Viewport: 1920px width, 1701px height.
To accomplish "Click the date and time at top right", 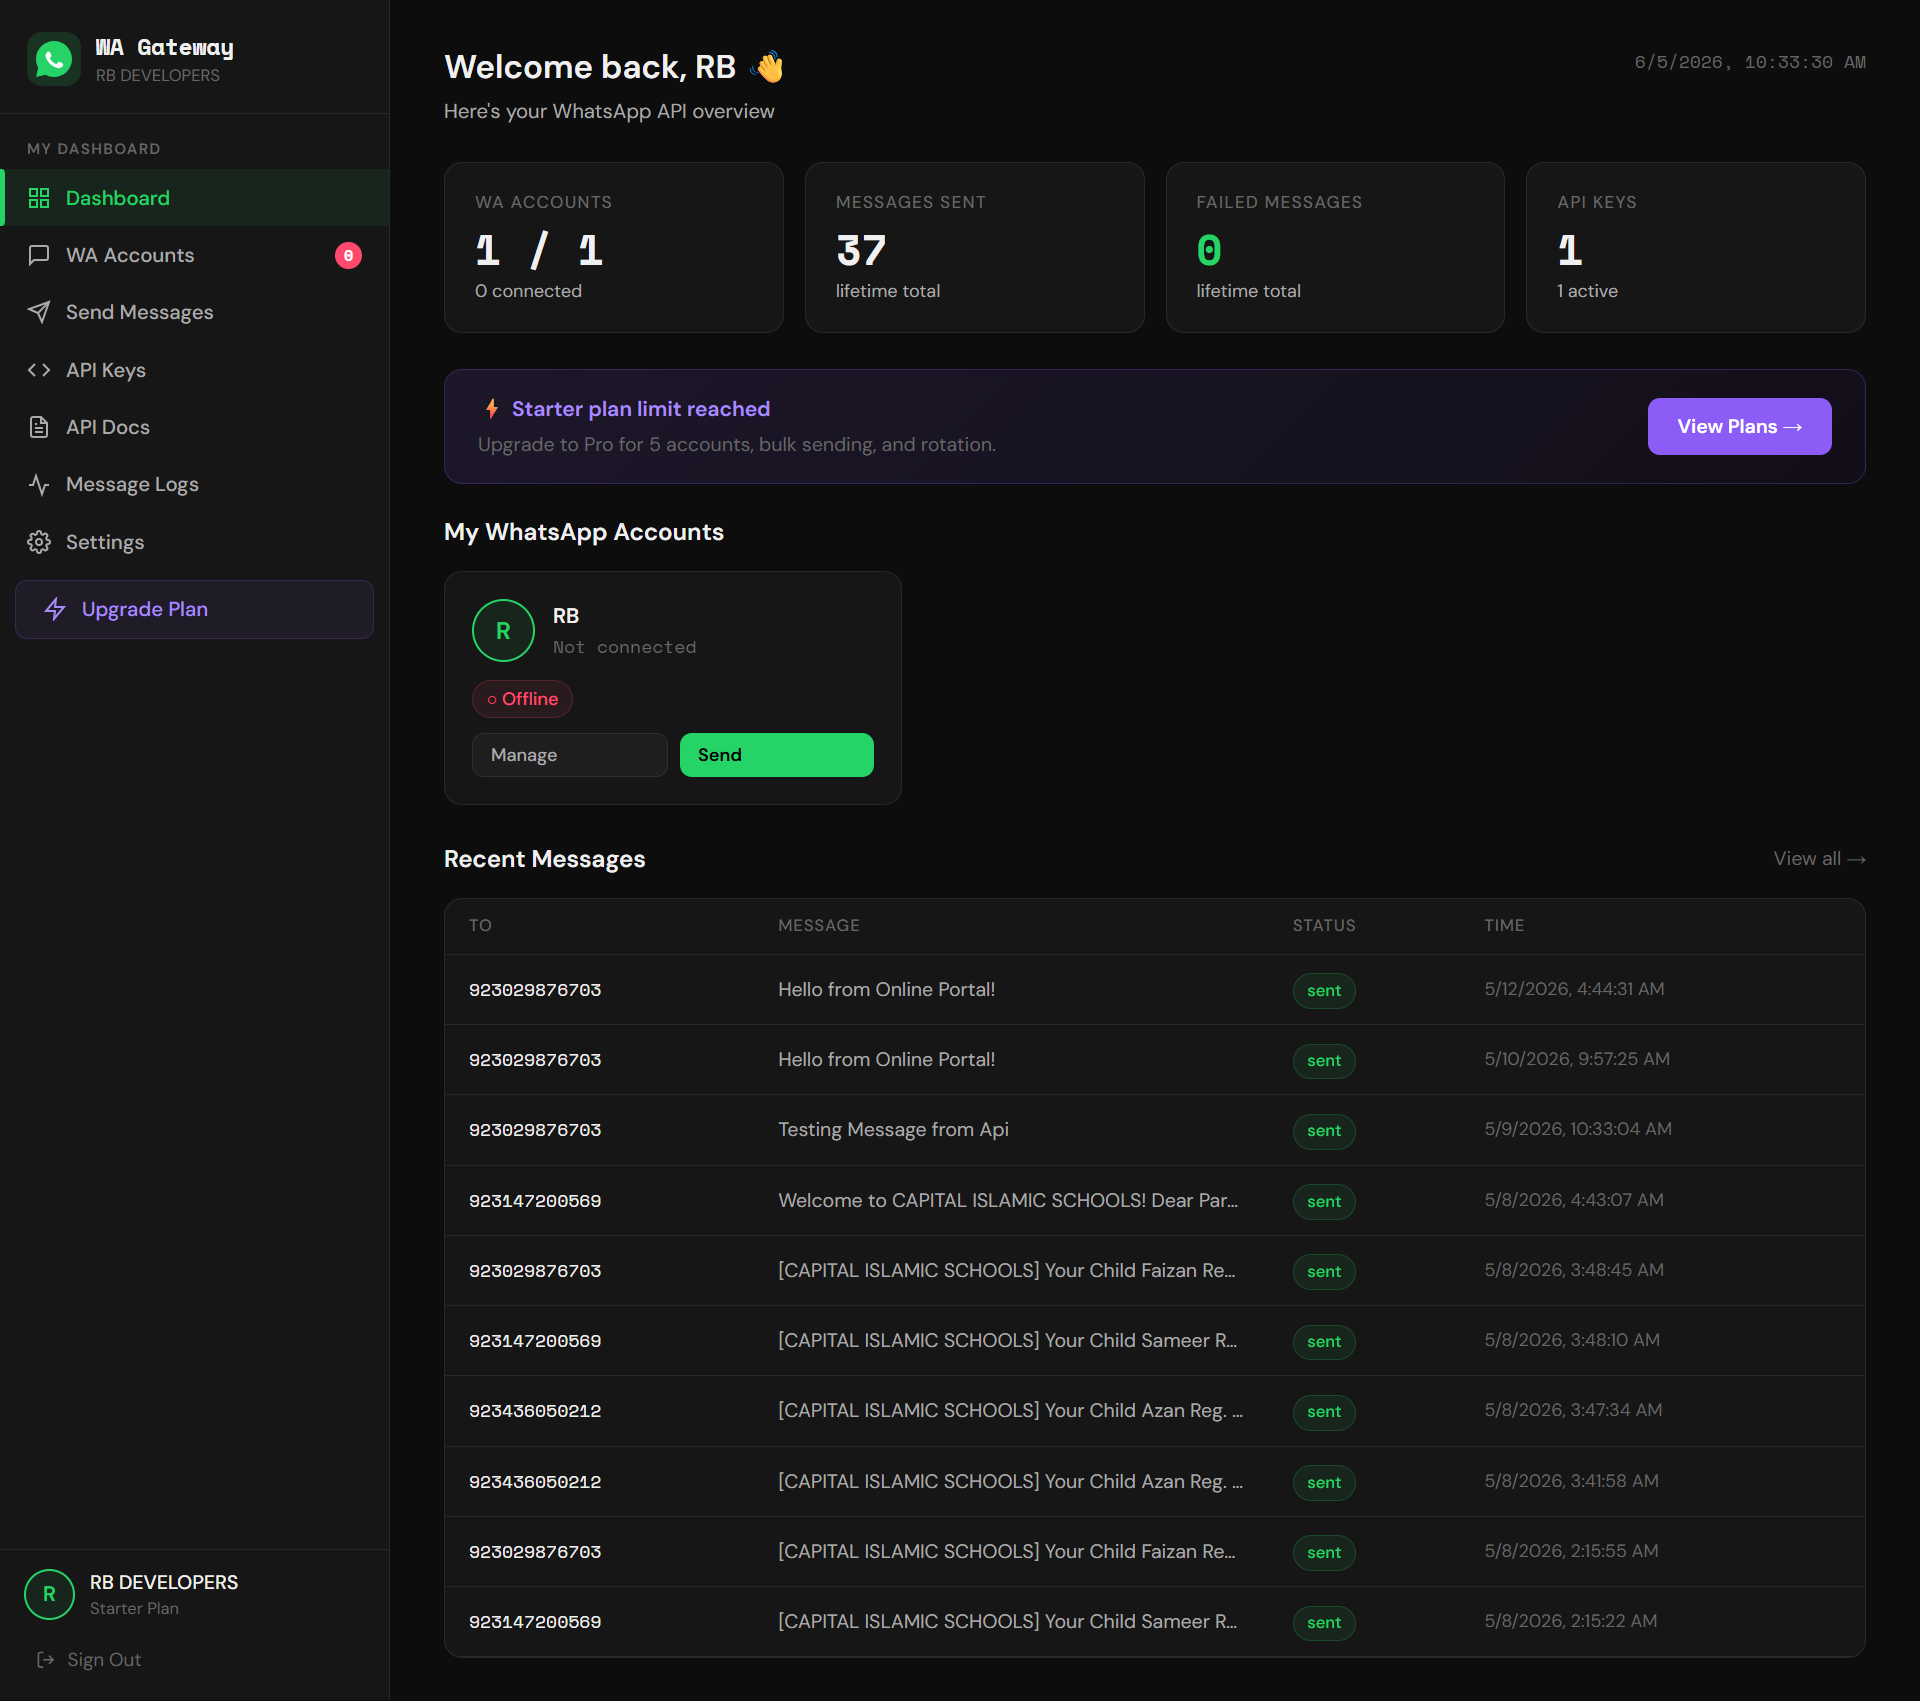I will (x=1750, y=62).
